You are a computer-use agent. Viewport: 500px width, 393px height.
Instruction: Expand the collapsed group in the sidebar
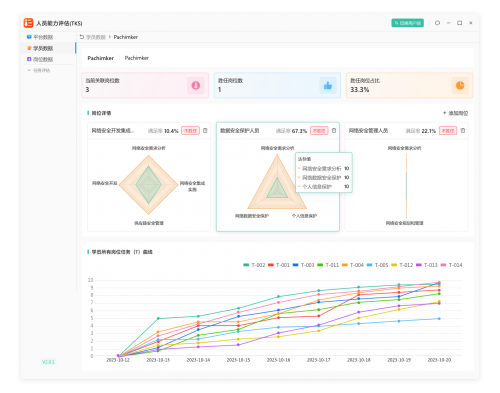(x=39, y=70)
